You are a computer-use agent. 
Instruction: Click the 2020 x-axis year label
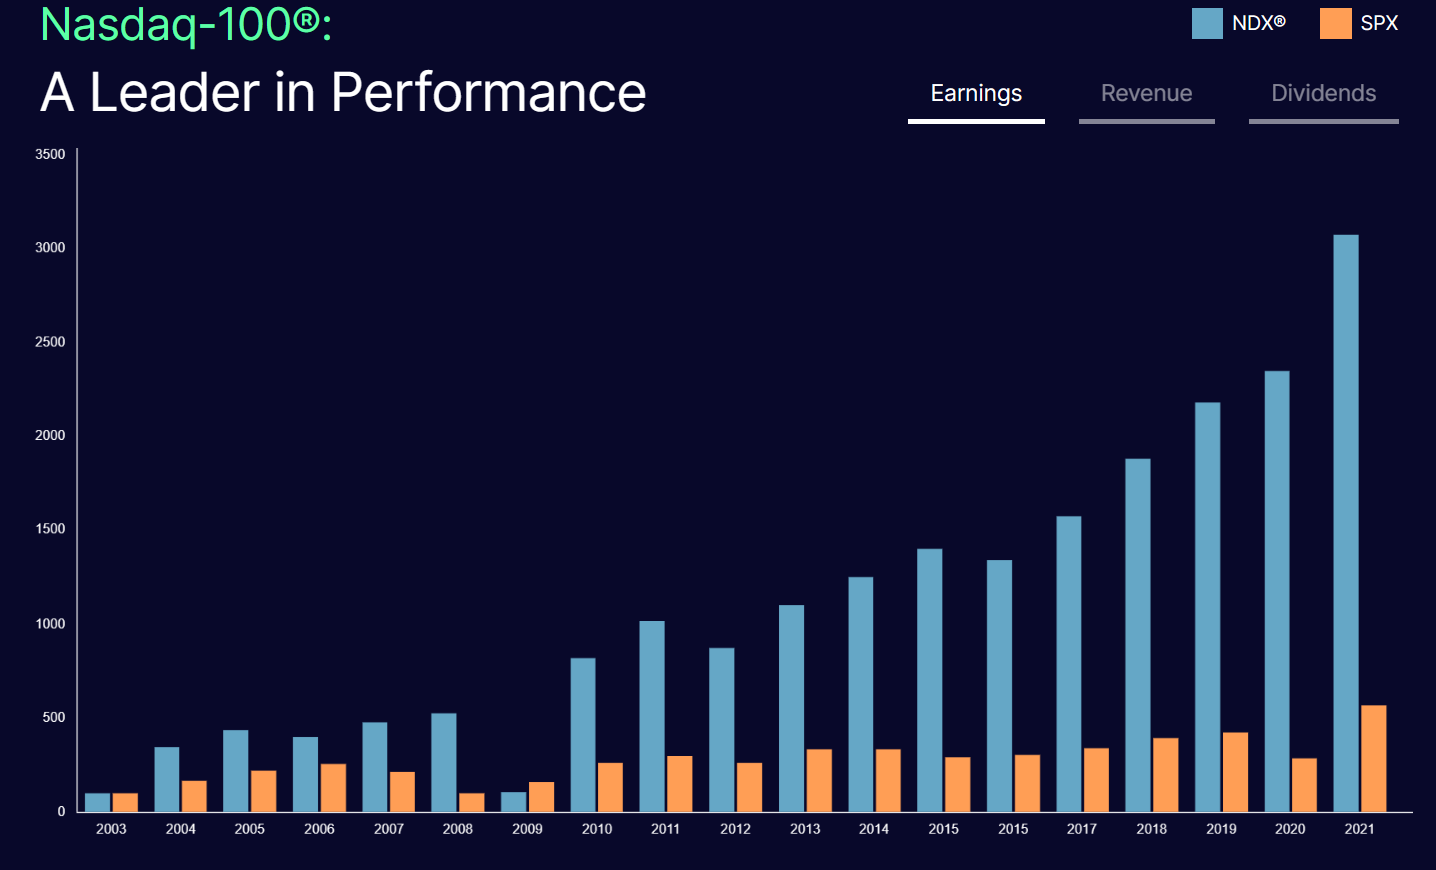tap(1290, 829)
